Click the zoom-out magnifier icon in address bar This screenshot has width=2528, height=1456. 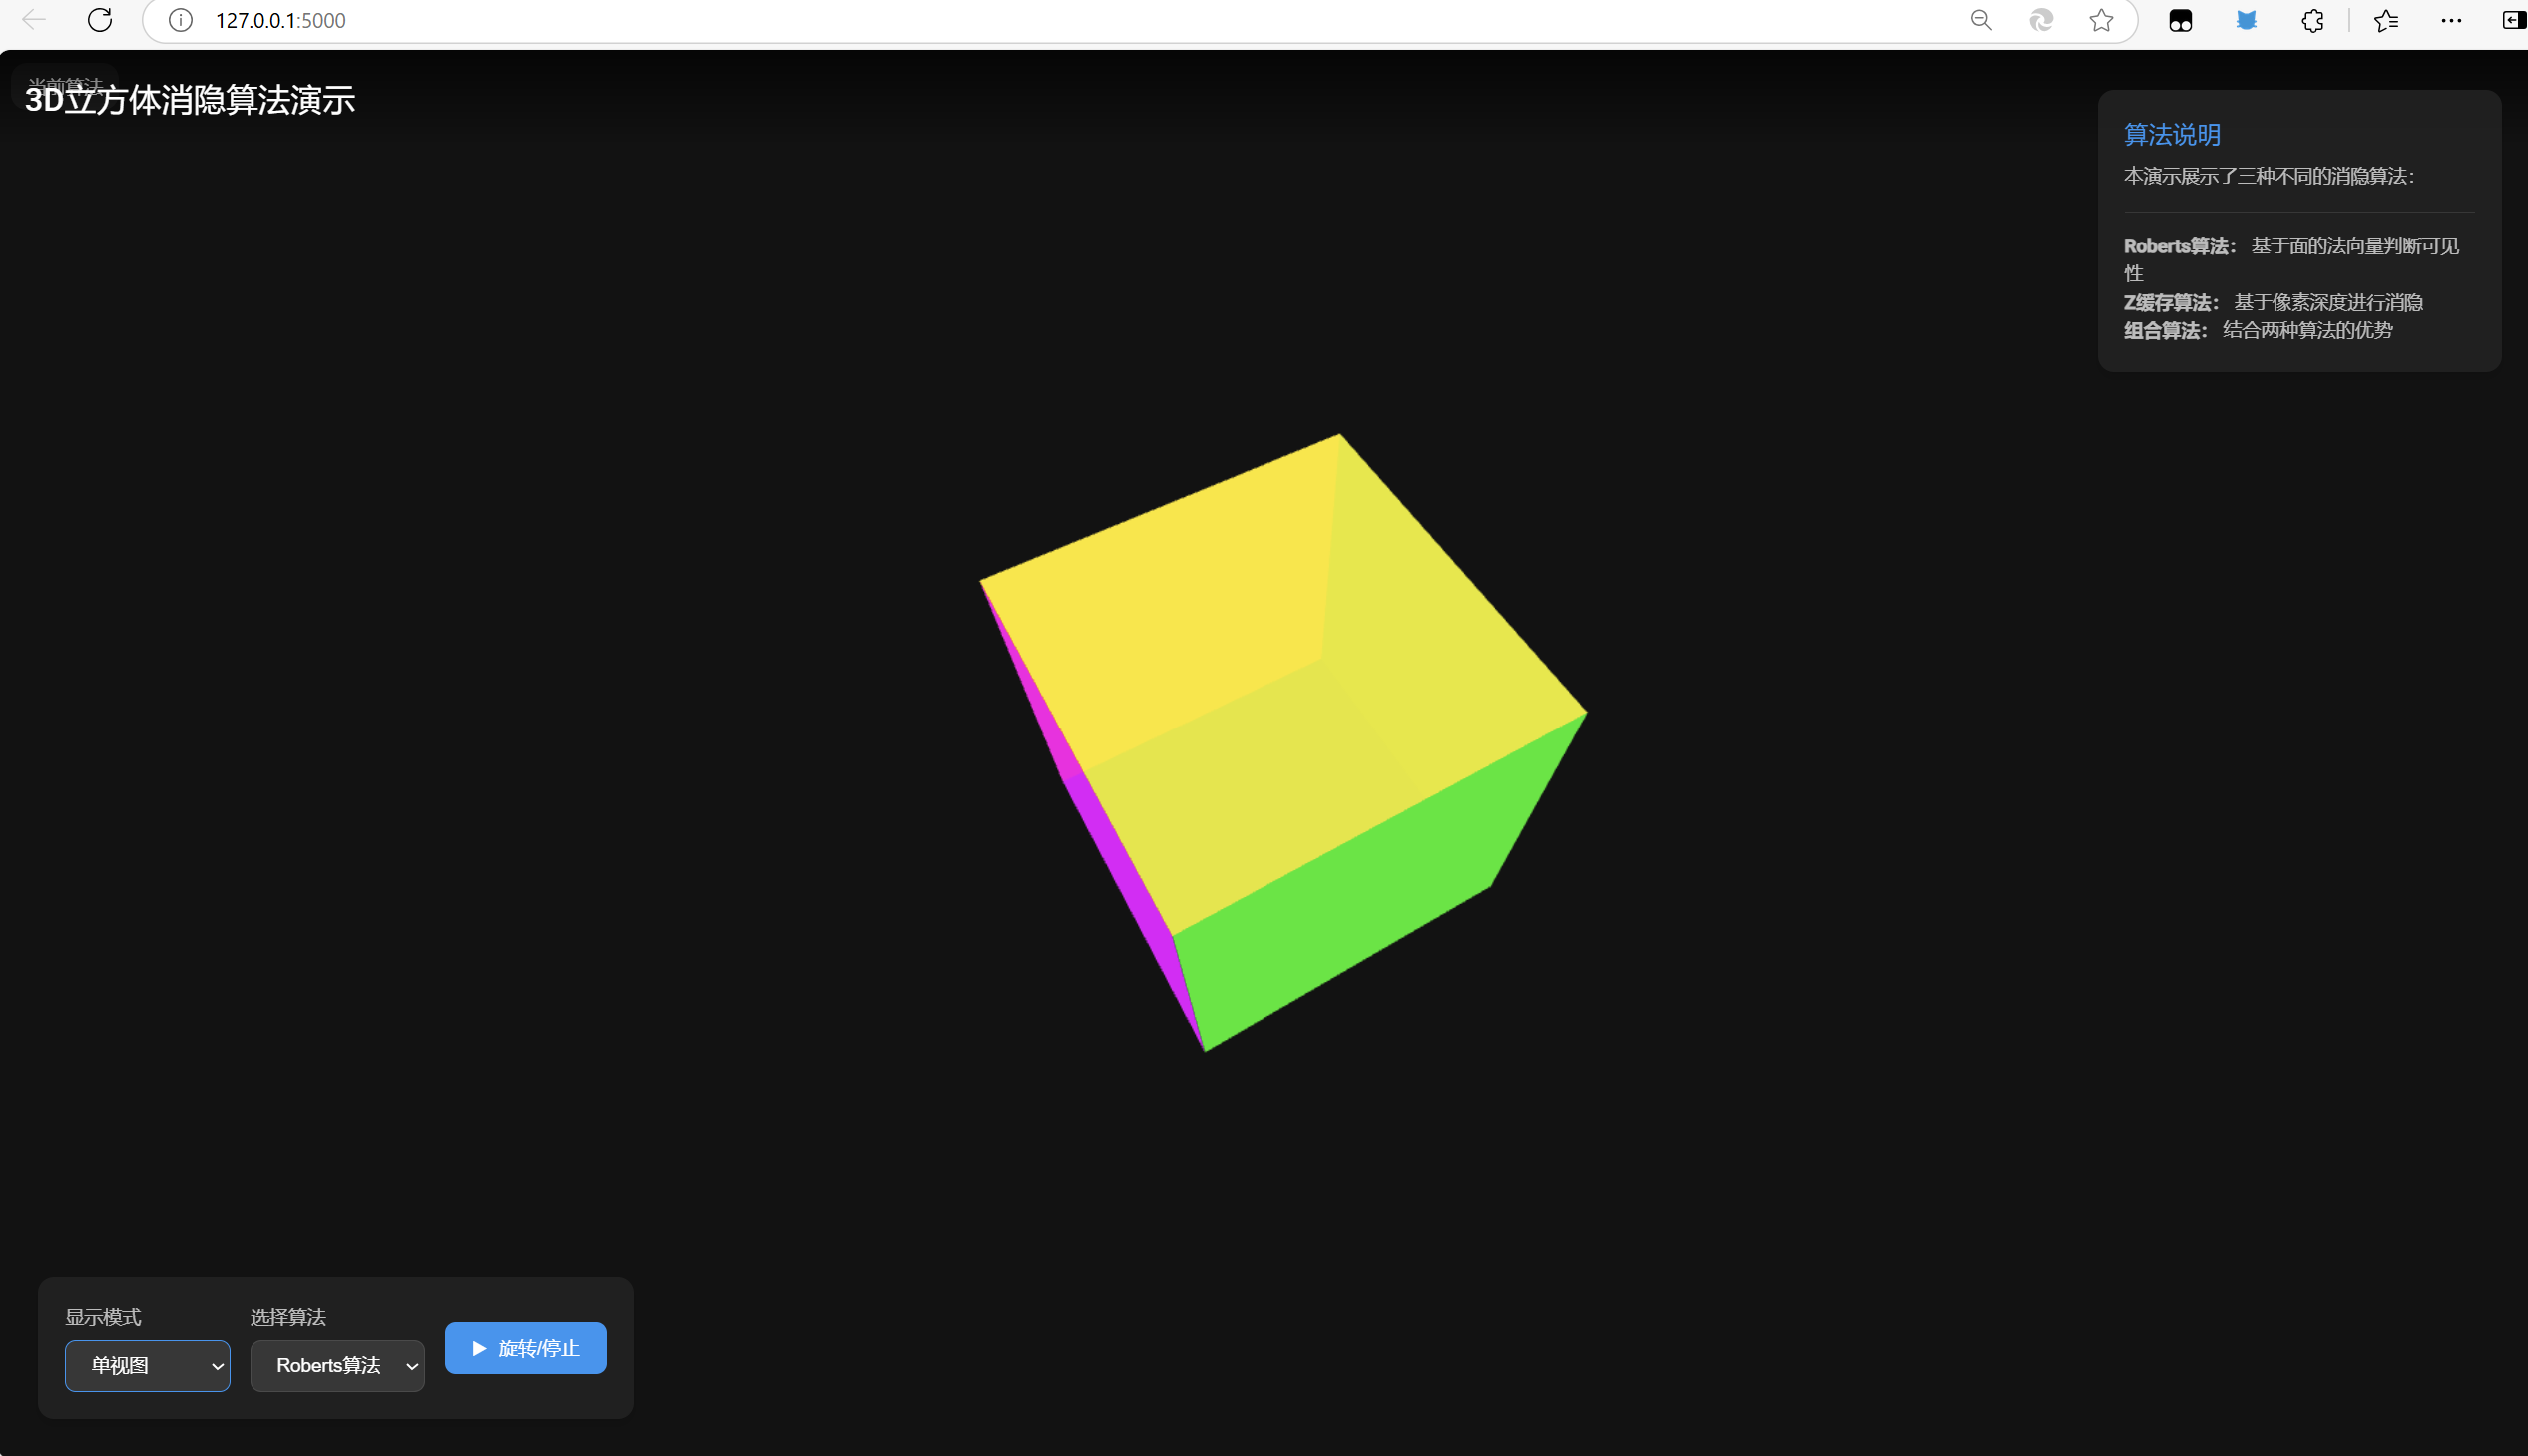coord(1981,20)
